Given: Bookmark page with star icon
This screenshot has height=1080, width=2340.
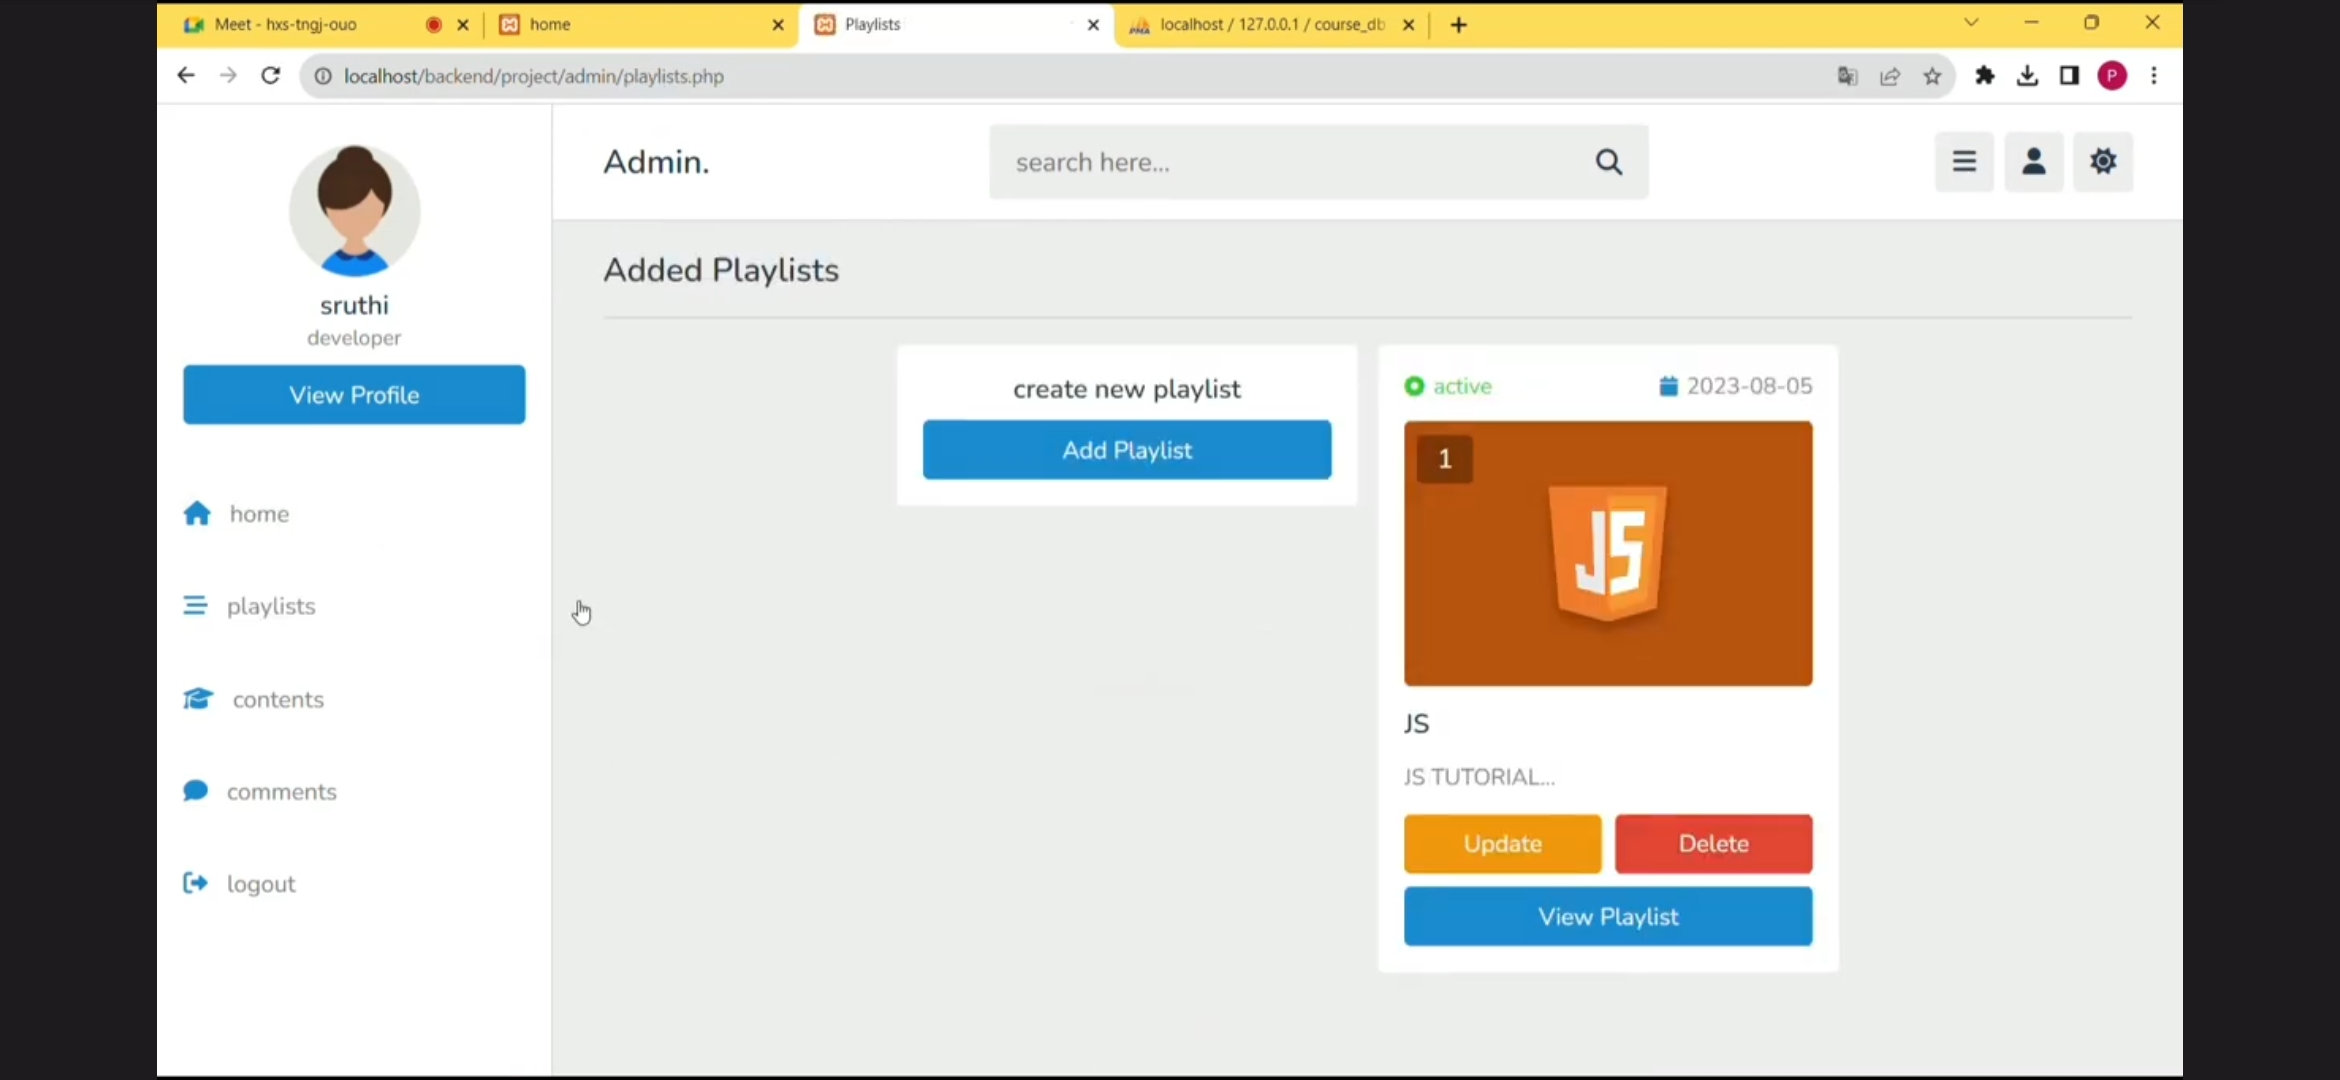Looking at the screenshot, I should 1932,76.
